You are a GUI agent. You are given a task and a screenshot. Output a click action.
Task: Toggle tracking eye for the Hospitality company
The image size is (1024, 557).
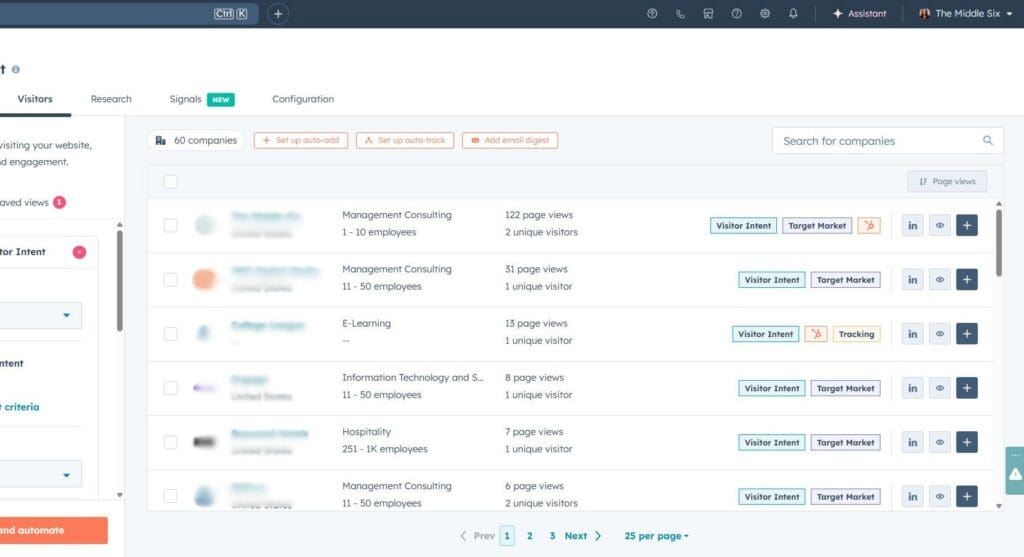940,442
